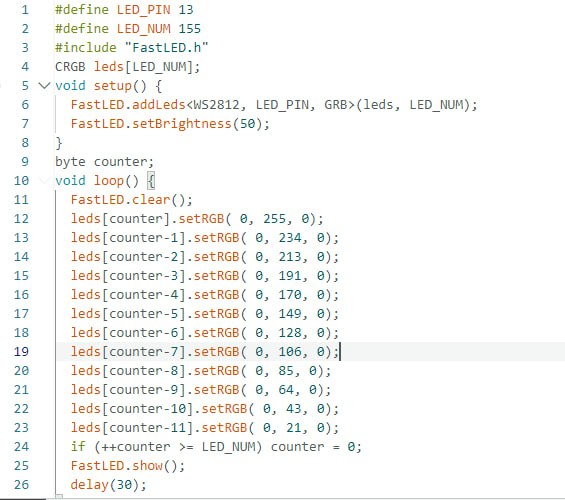565x500 pixels.
Task: Click the delay(30) statement
Action: [109, 485]
